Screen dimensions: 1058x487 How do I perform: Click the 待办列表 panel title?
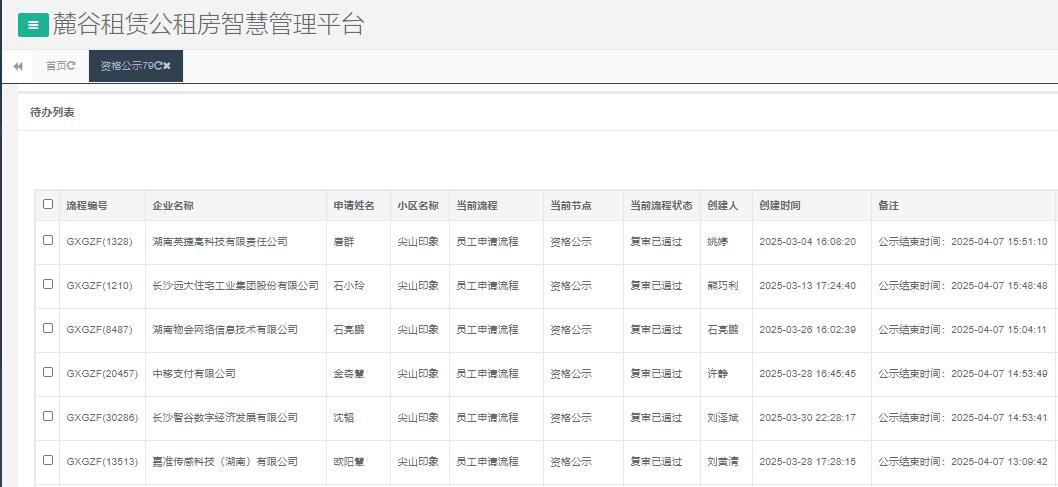point(52,113)
